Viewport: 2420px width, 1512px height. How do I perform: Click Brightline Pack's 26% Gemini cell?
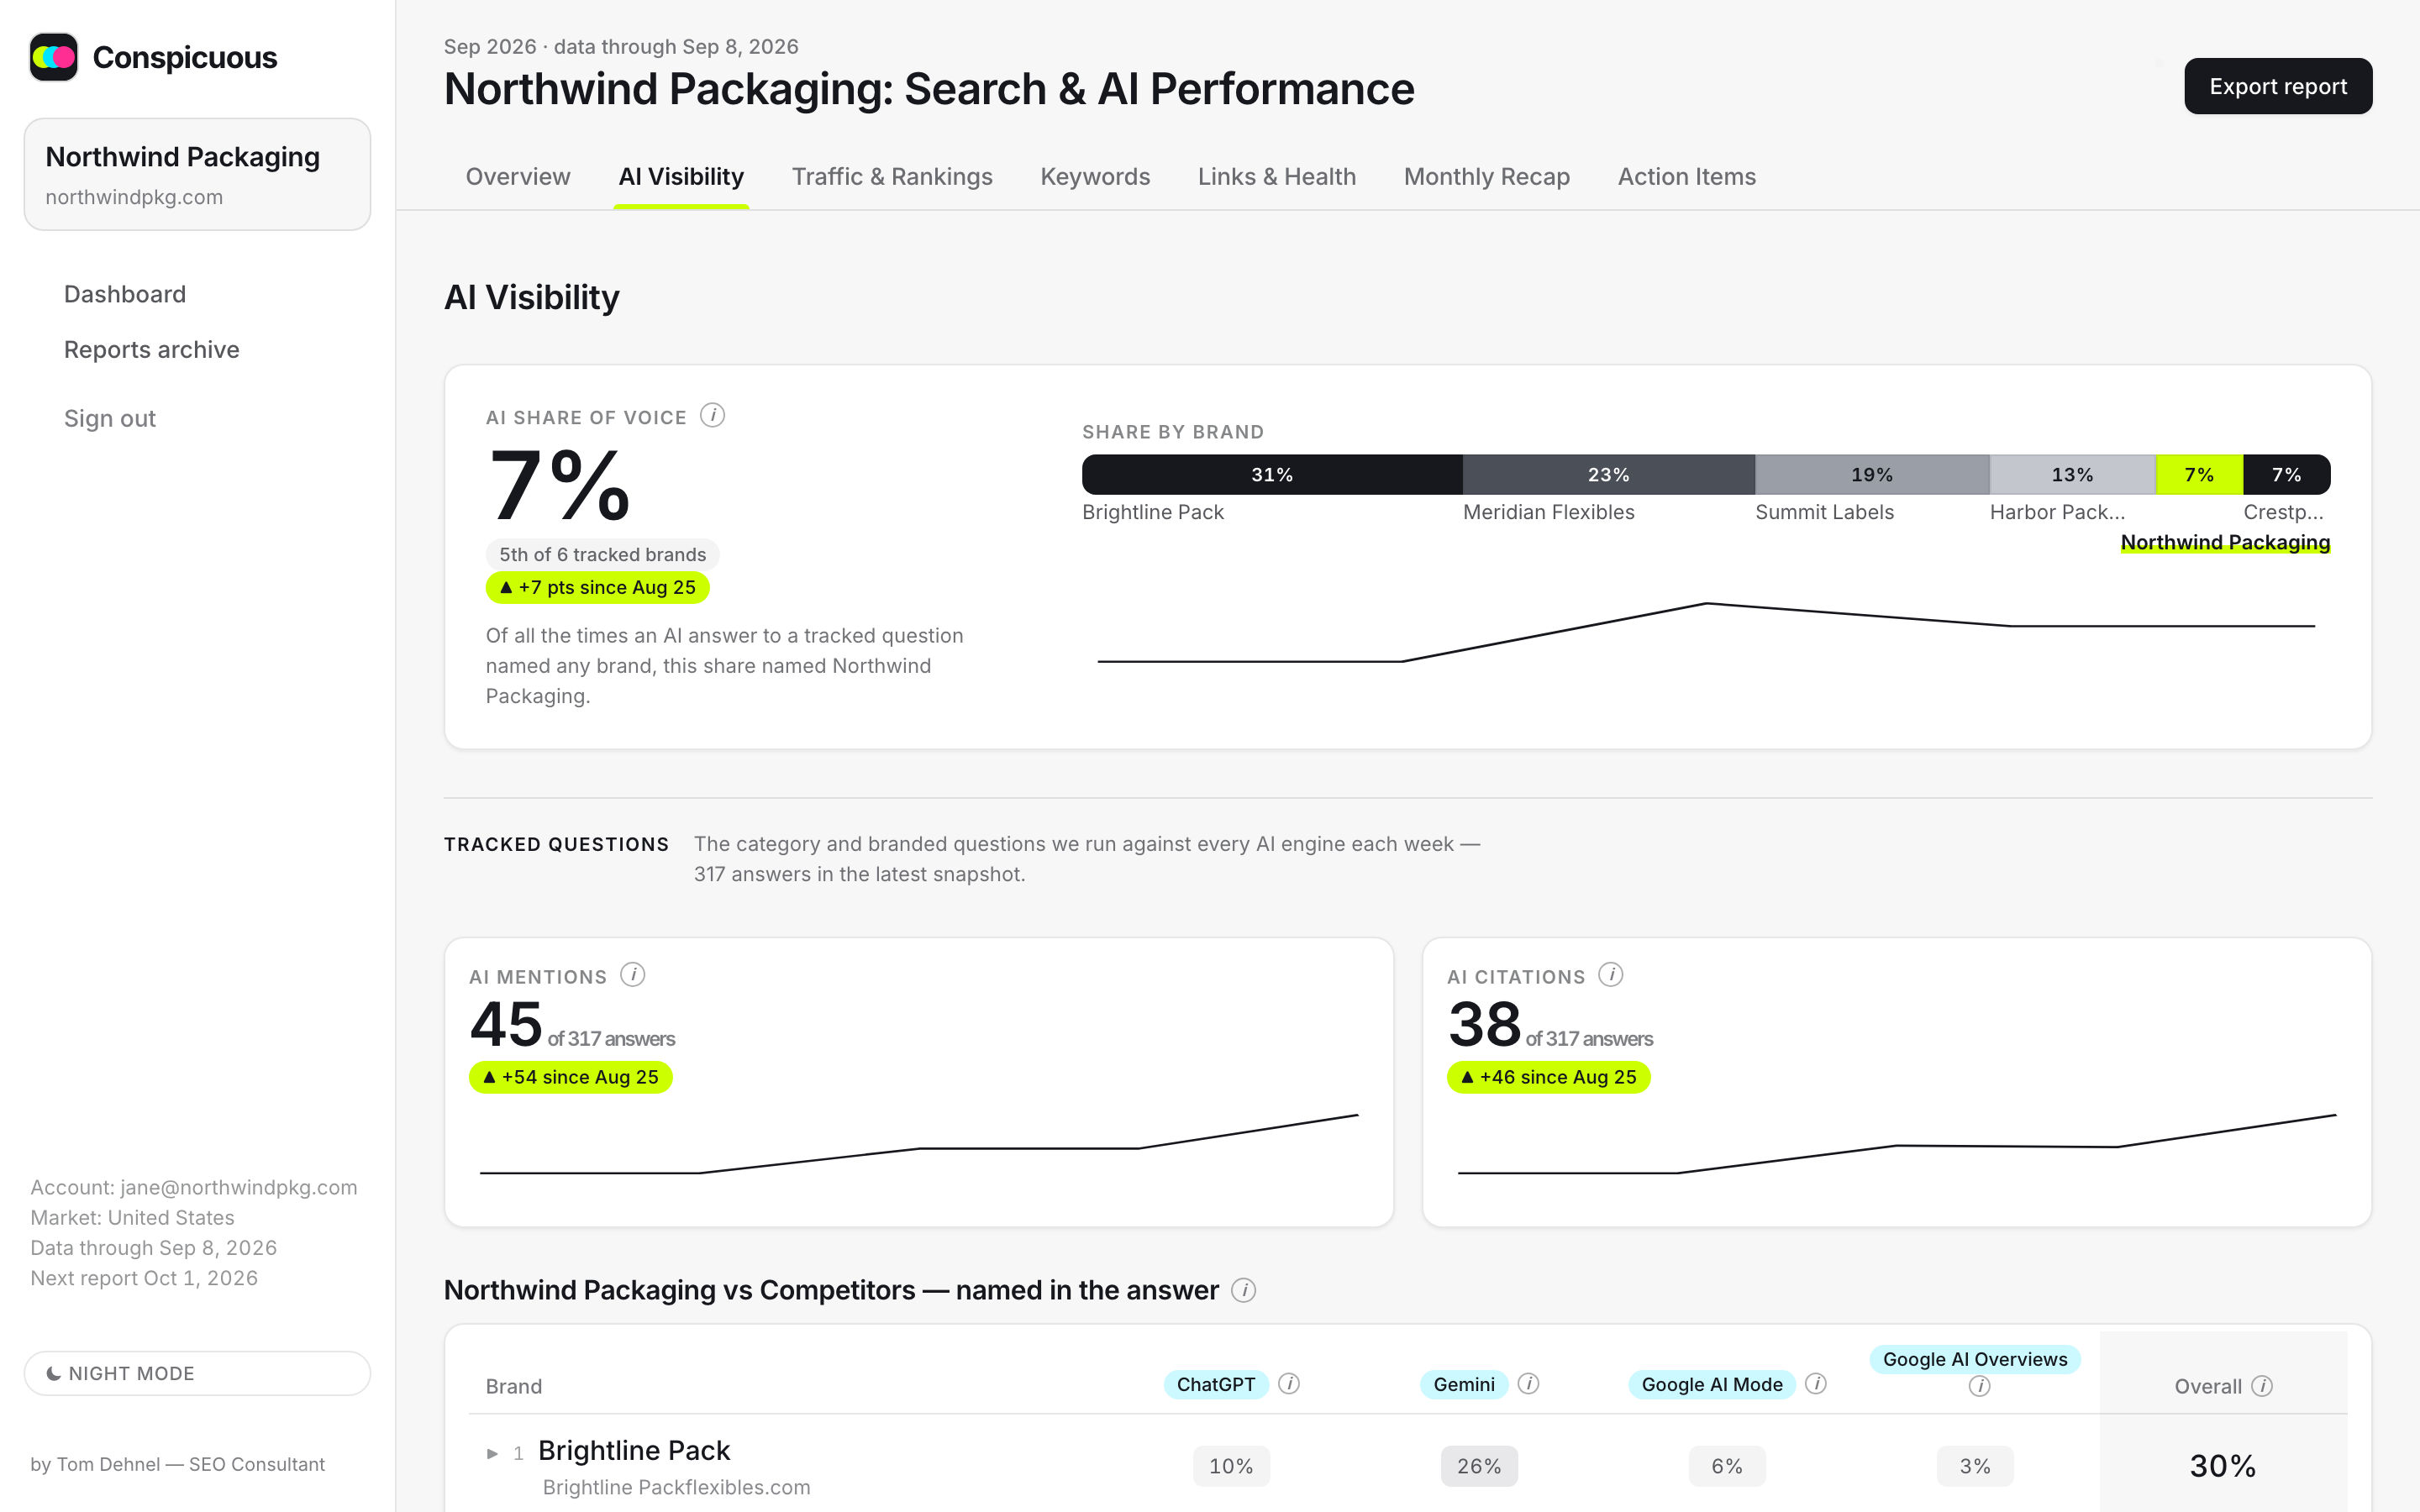point(1479,1466)
